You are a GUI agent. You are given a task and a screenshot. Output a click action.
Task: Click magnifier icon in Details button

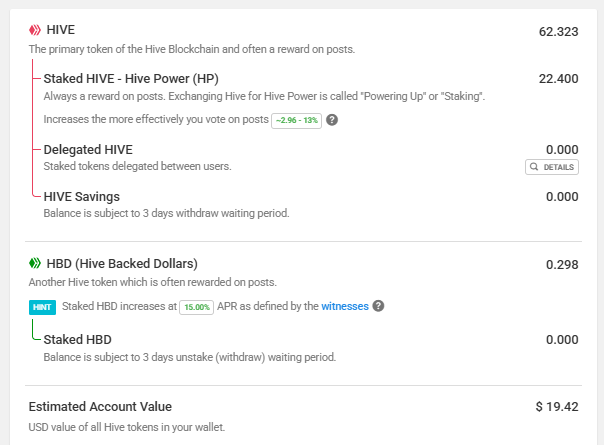tap(534, 167)
